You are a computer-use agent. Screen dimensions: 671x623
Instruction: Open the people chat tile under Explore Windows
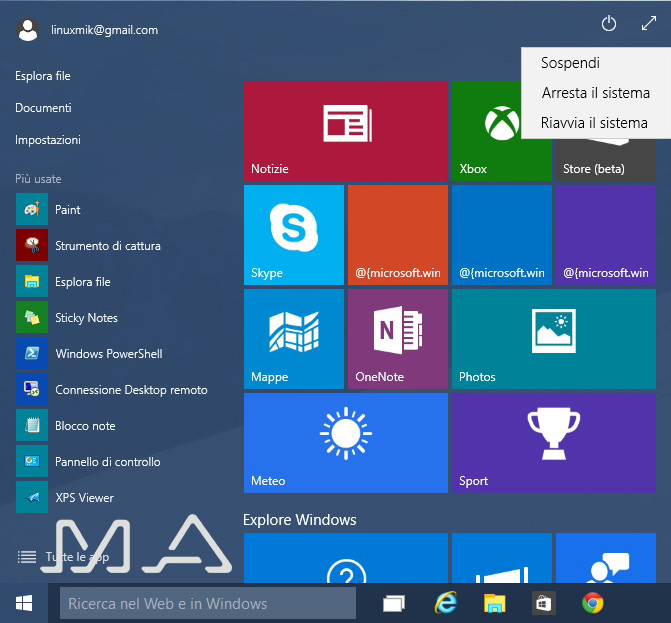pyautogui.click(x=606, y=558)
